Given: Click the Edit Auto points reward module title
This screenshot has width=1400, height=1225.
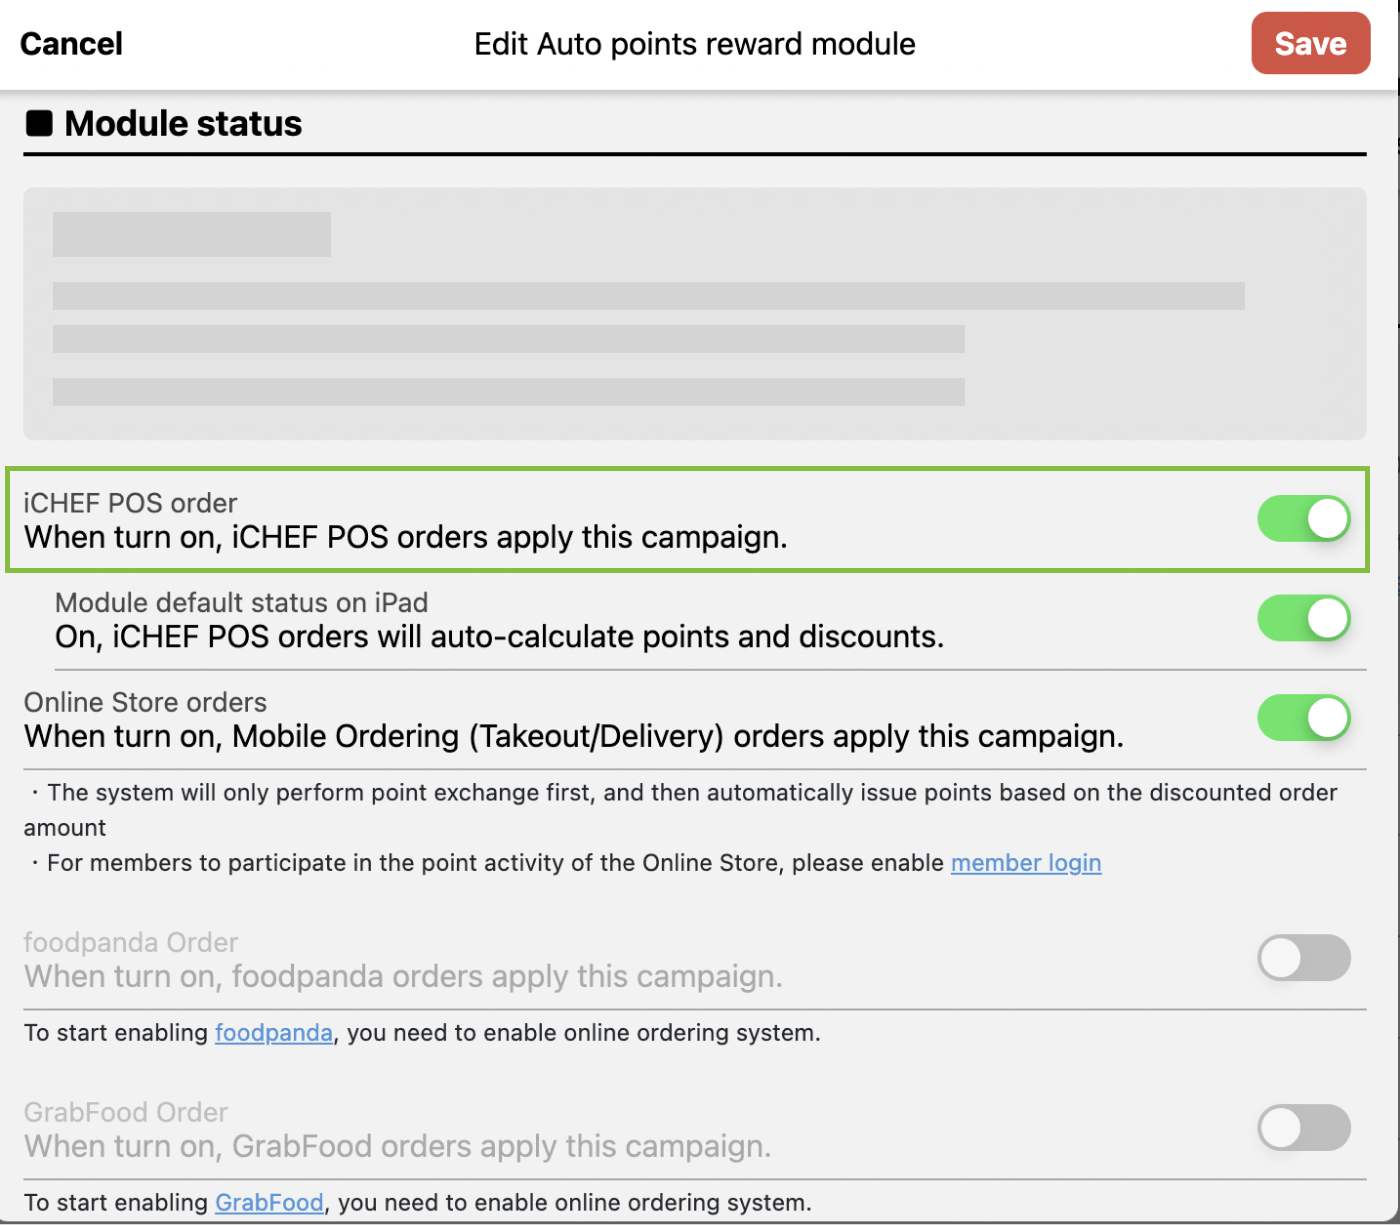Looking at the screenshot, I should tap(694, 44).
